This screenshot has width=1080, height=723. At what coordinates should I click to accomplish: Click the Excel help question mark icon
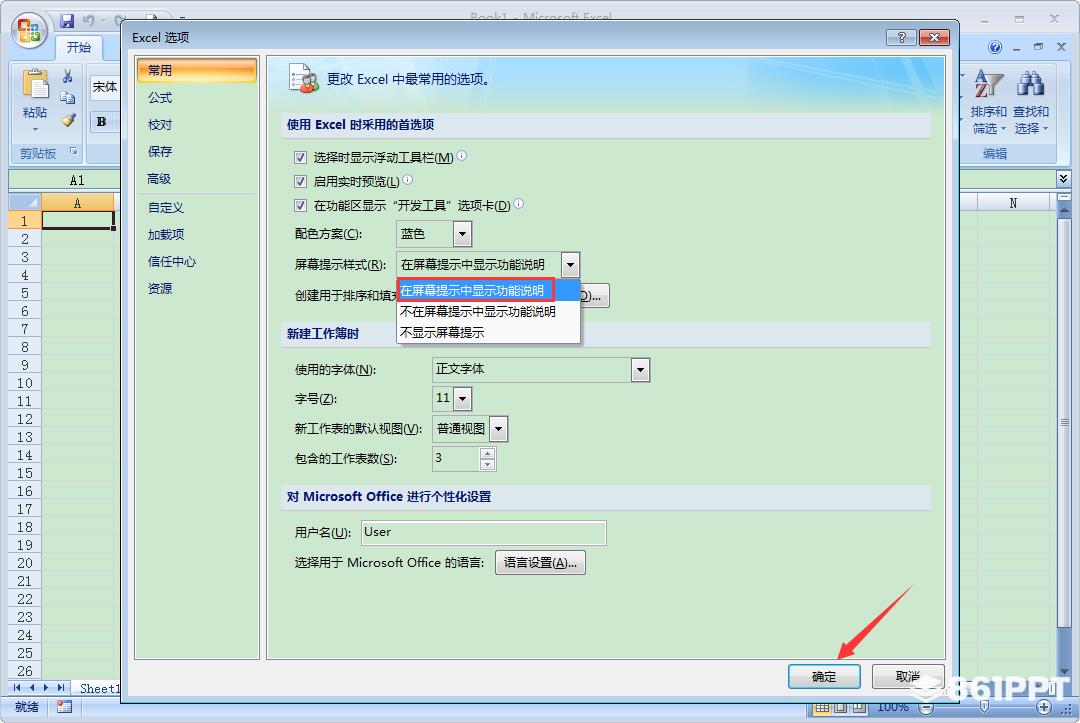995,48
